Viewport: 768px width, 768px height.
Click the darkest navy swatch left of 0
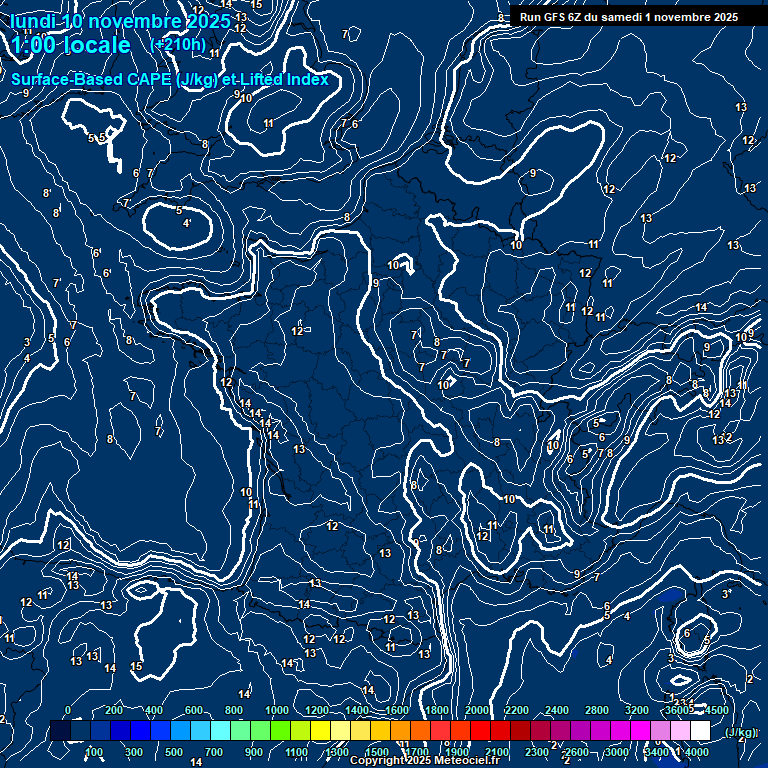pyautogui.click(x=60, y=730)
